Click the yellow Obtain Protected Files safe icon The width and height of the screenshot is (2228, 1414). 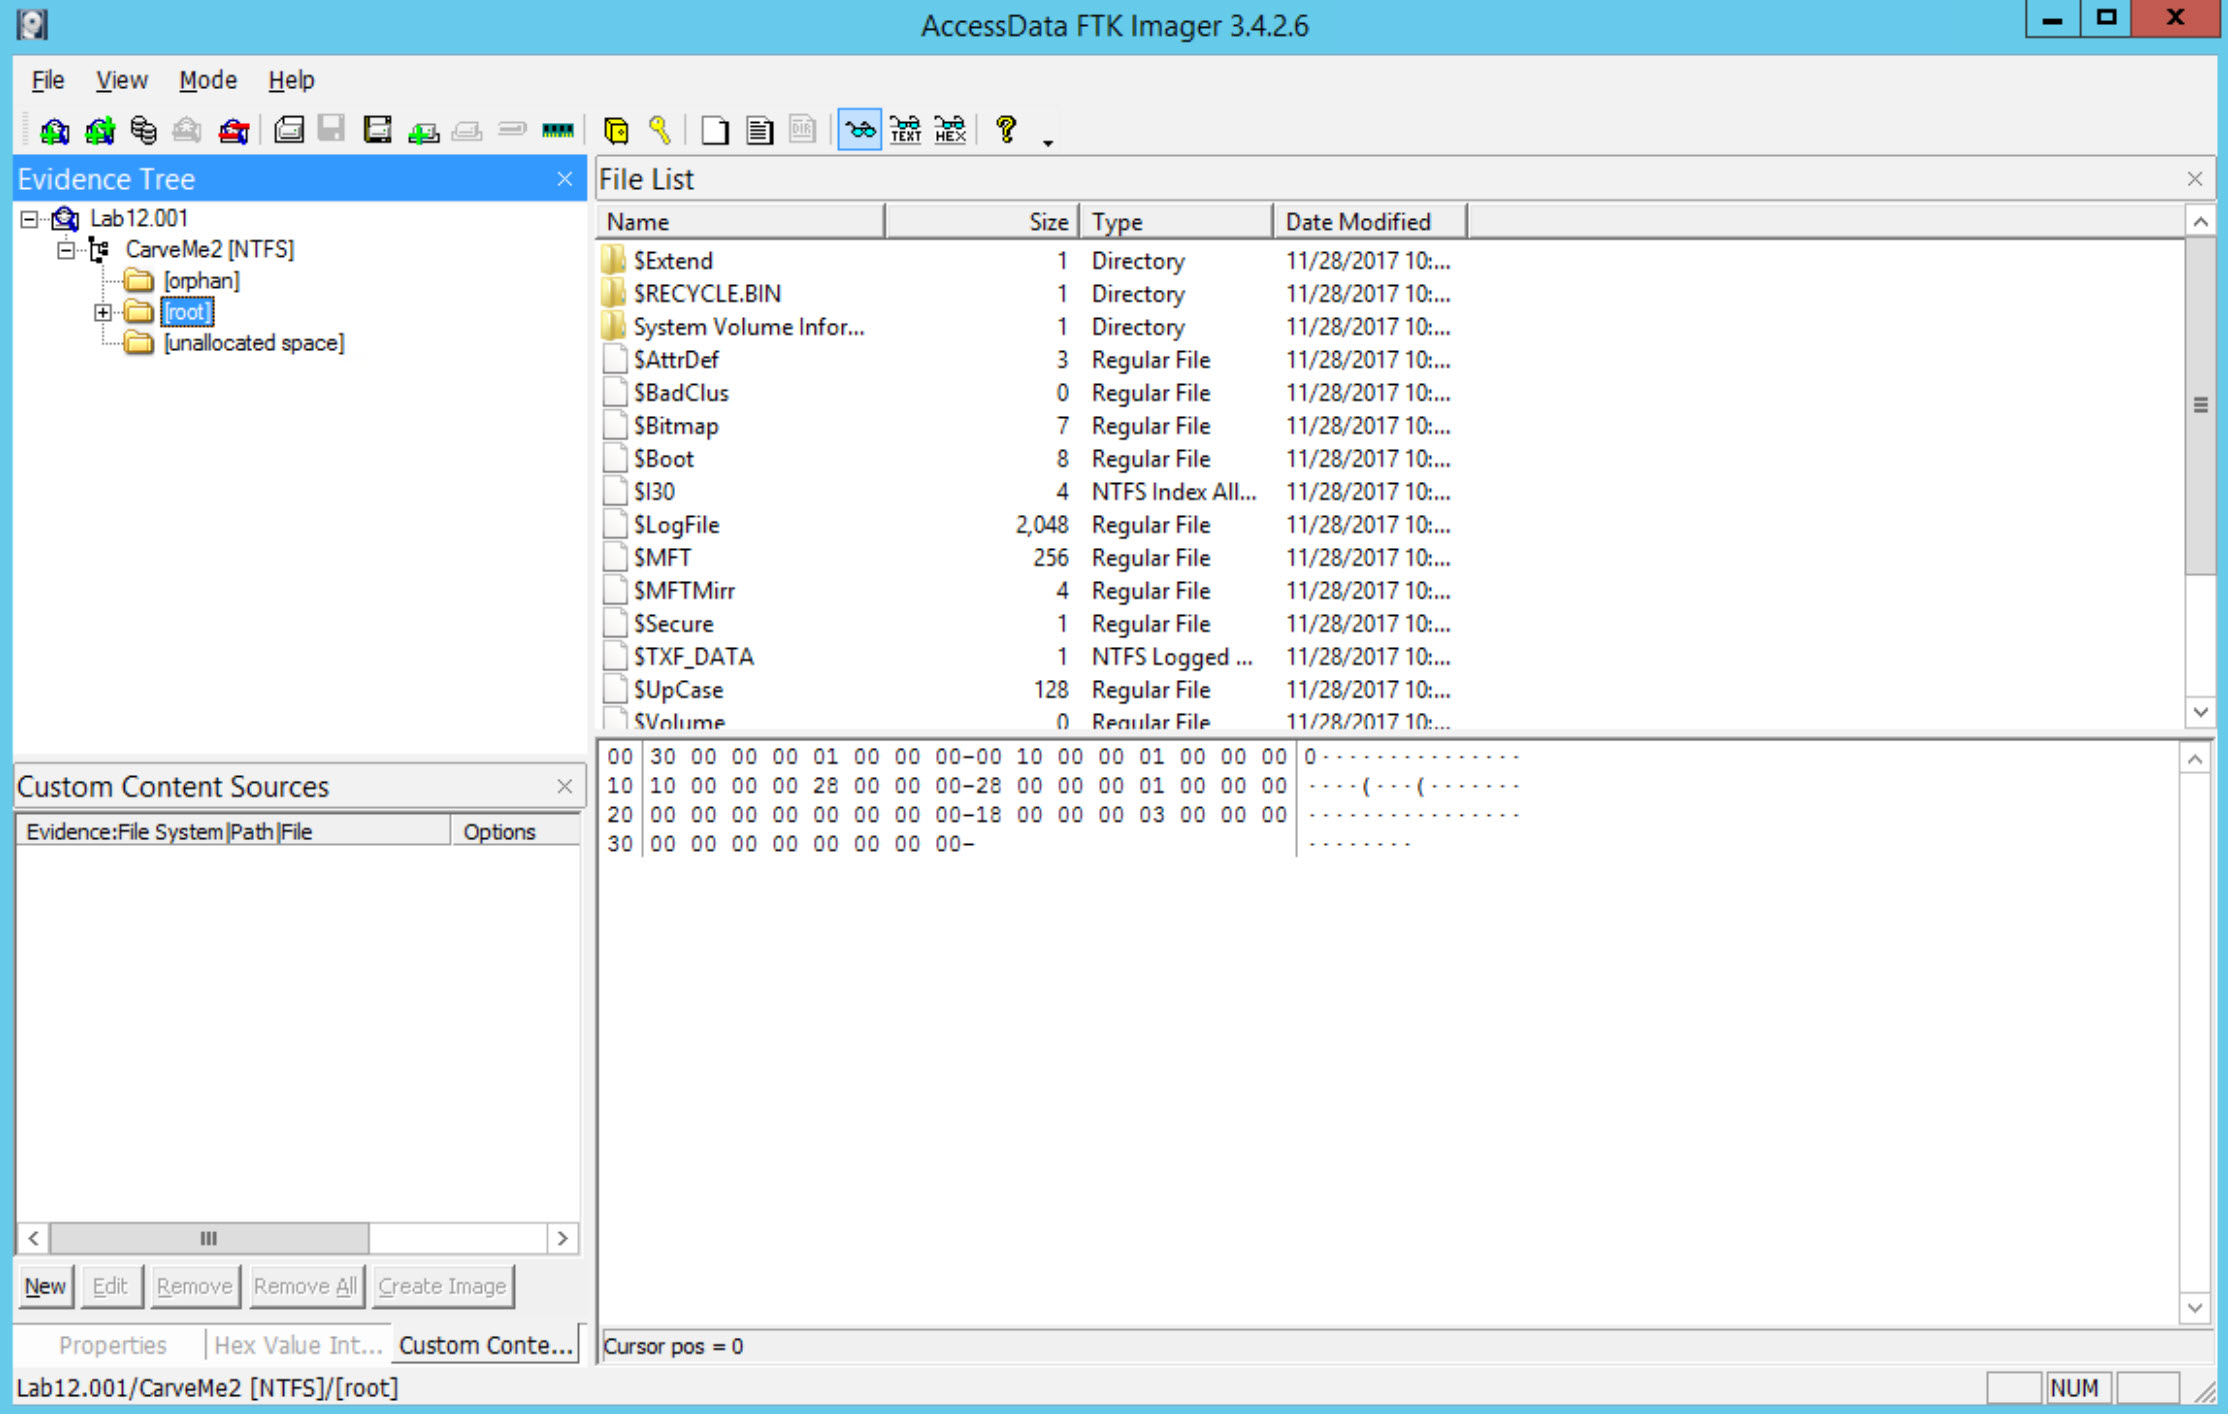[x=616, y=130]
